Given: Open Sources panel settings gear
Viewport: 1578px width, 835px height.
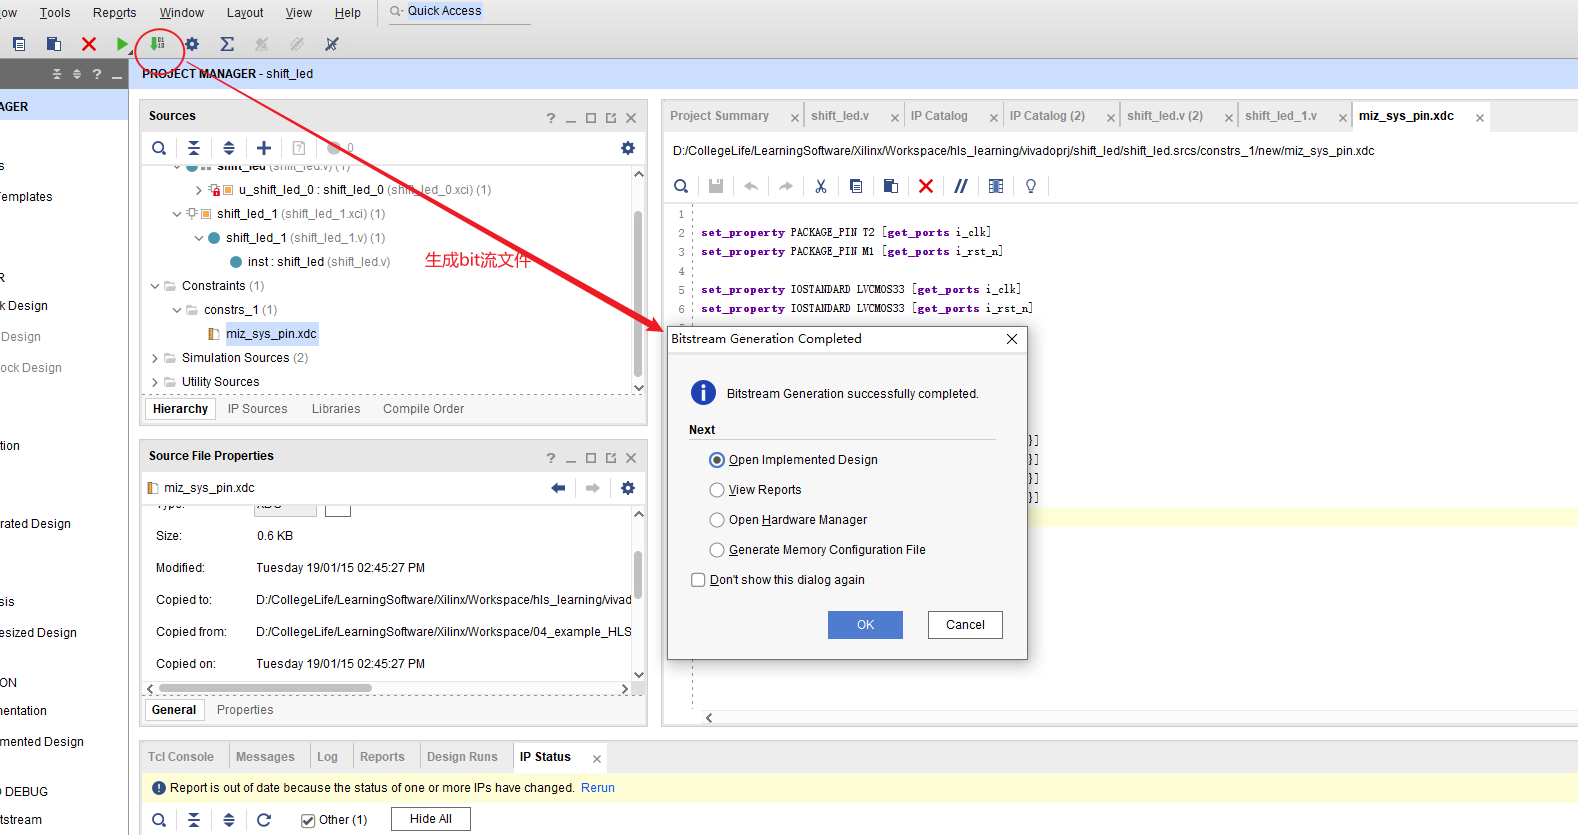Looking at the screenshot, I should 628,148.
